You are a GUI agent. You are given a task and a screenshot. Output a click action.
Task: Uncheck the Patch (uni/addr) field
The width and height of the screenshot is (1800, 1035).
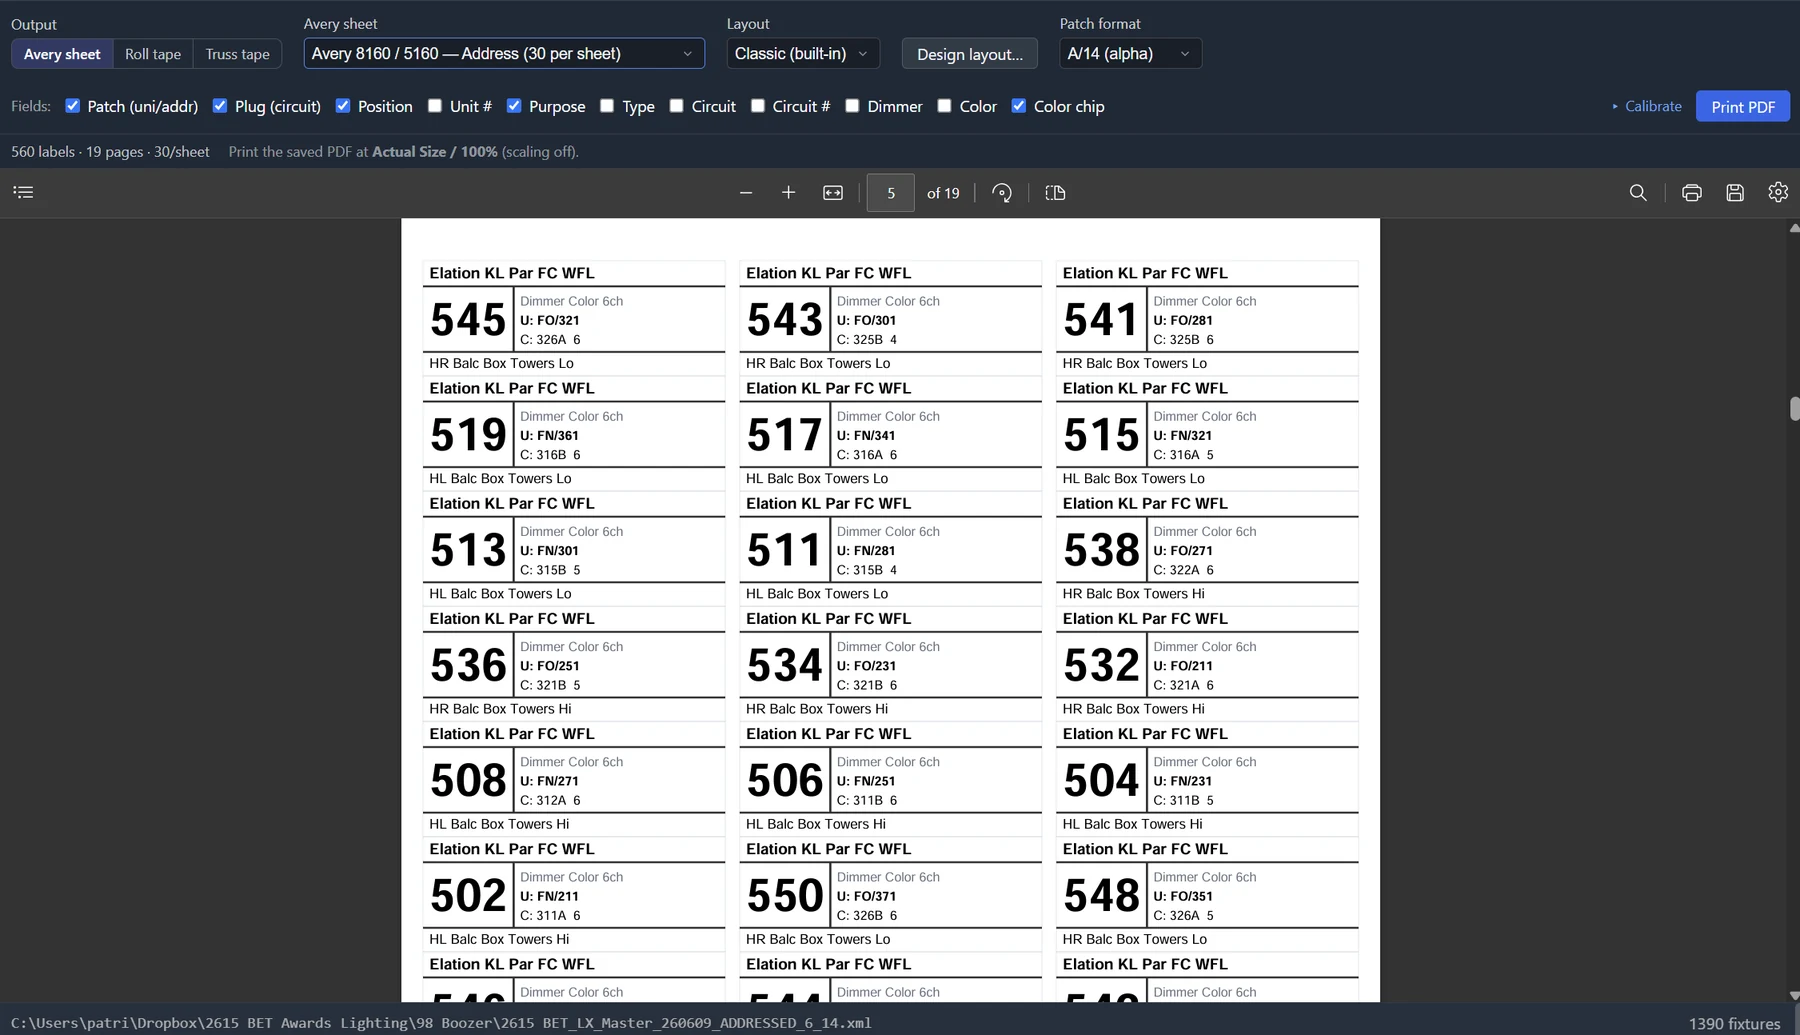point(73,106)
